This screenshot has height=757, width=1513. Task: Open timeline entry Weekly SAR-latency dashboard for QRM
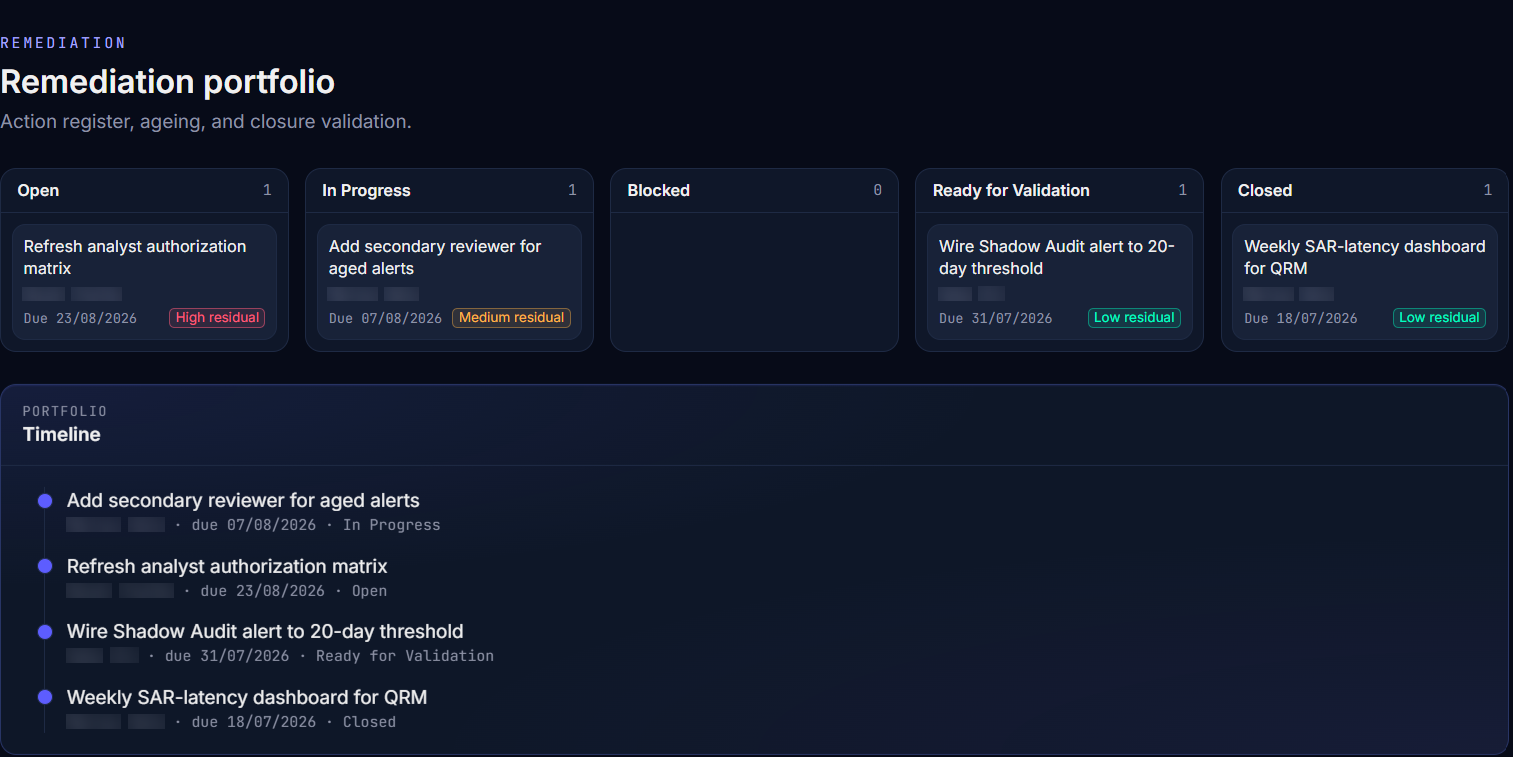(x=247, y=698)
